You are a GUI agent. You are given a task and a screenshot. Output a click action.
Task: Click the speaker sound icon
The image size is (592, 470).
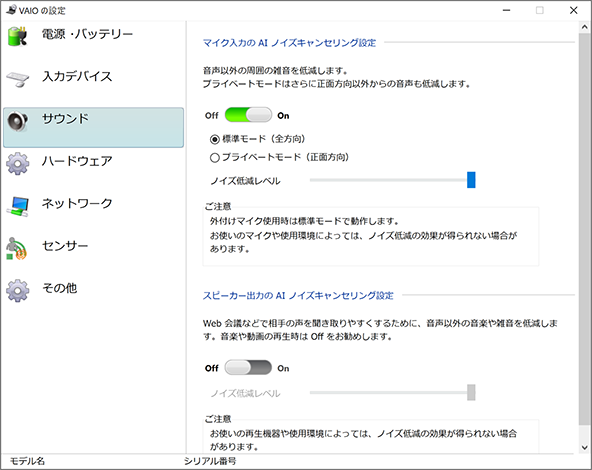coord(17,122)
